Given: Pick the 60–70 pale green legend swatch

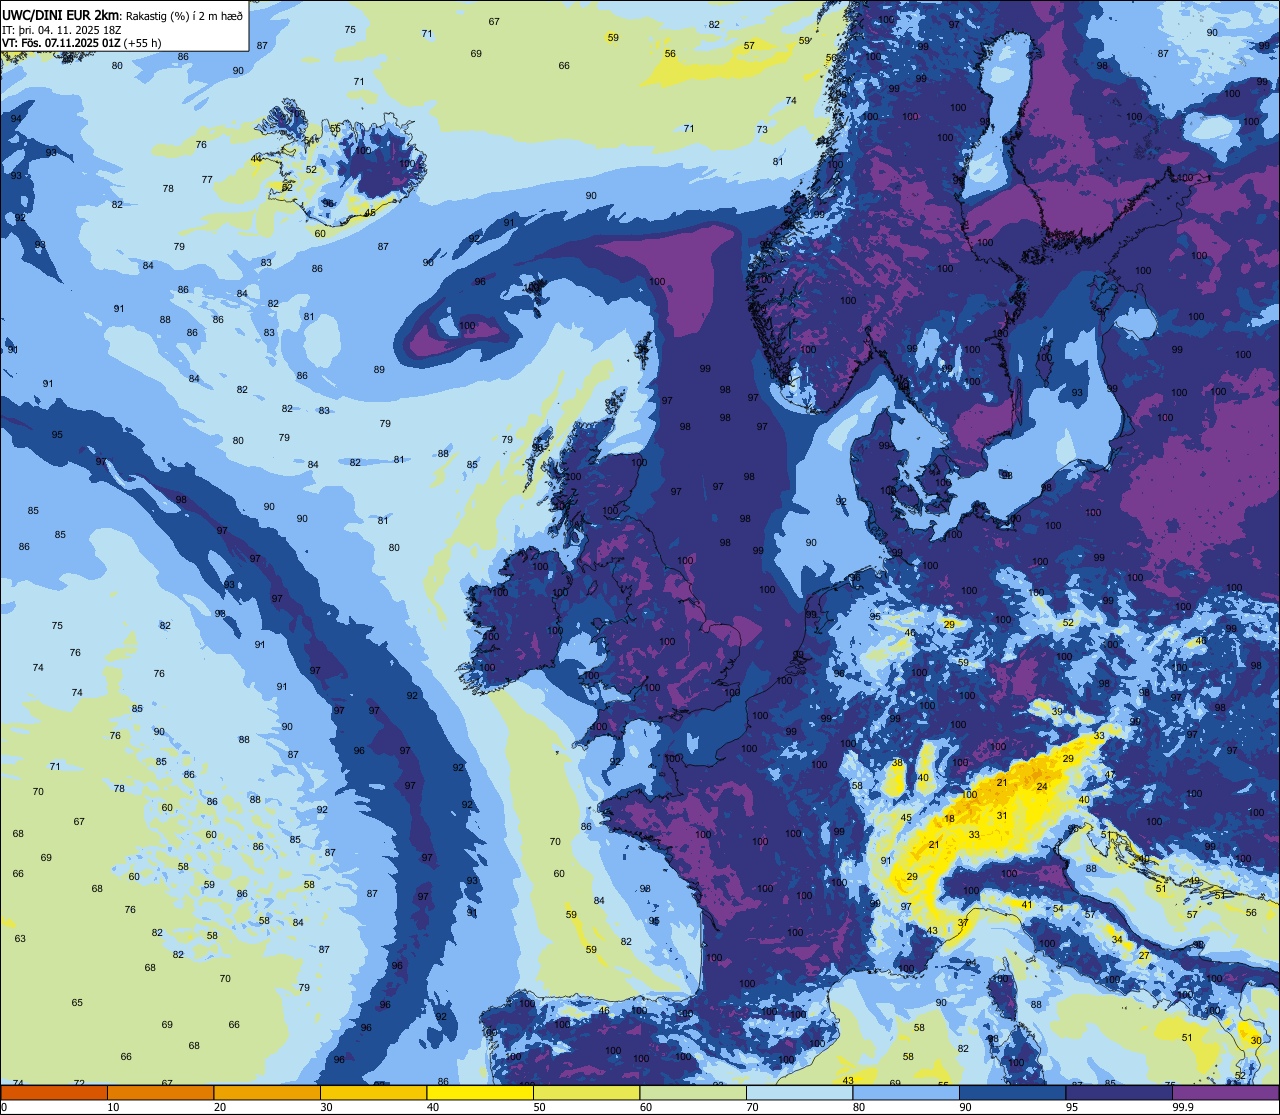Looking at the screenshot, I should tap(693, 1092).
